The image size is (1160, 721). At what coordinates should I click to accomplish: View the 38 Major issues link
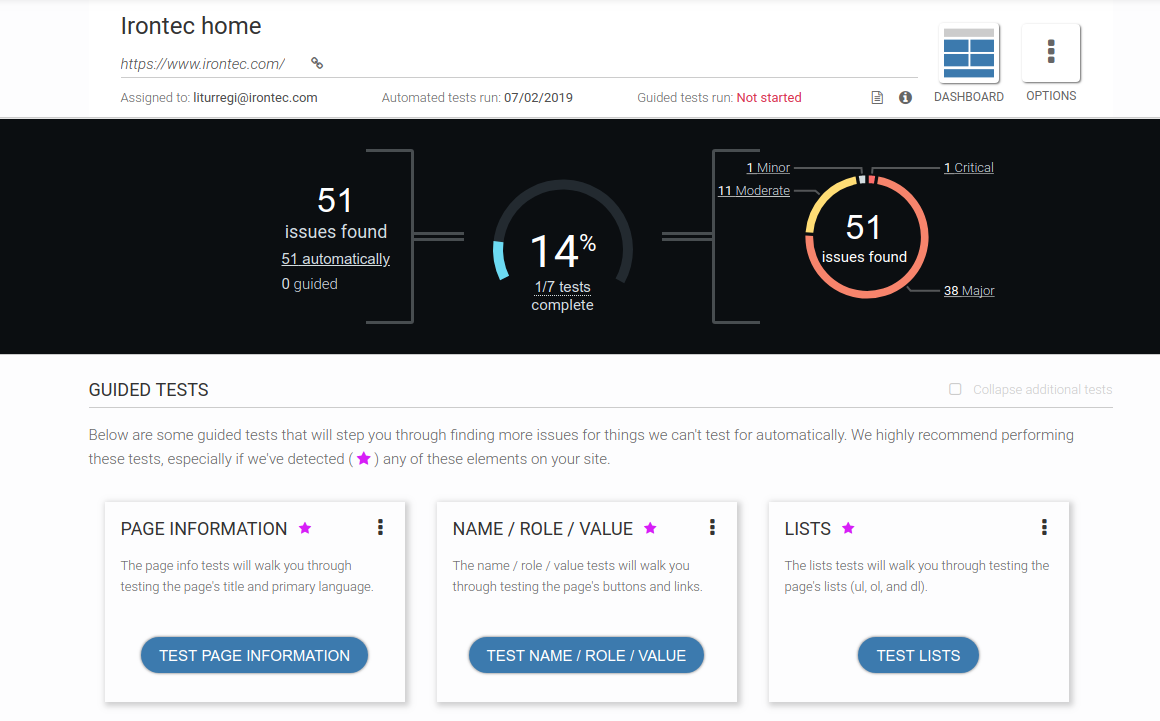click(969, 291)
